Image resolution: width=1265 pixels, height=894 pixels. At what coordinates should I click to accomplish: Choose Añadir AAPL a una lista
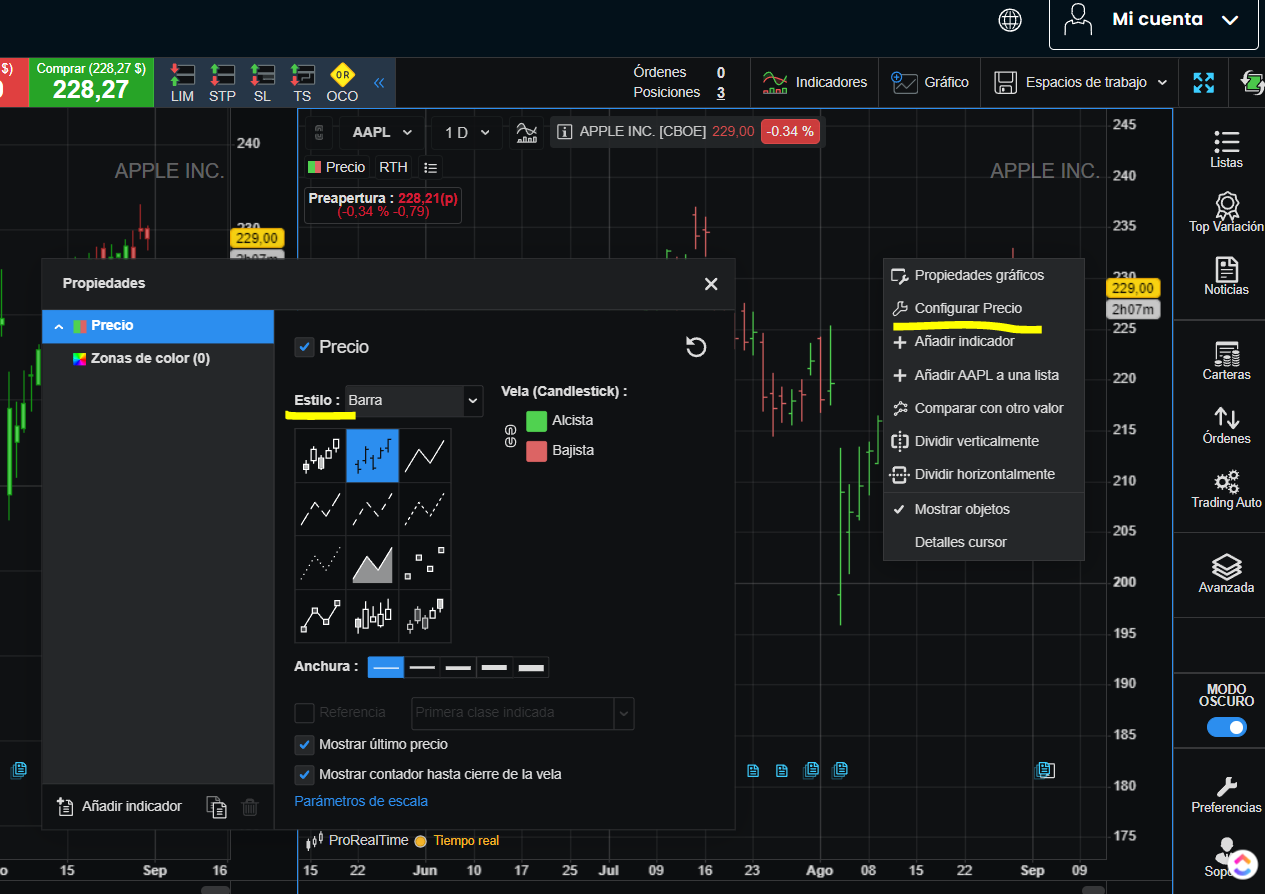coord(984,375)
